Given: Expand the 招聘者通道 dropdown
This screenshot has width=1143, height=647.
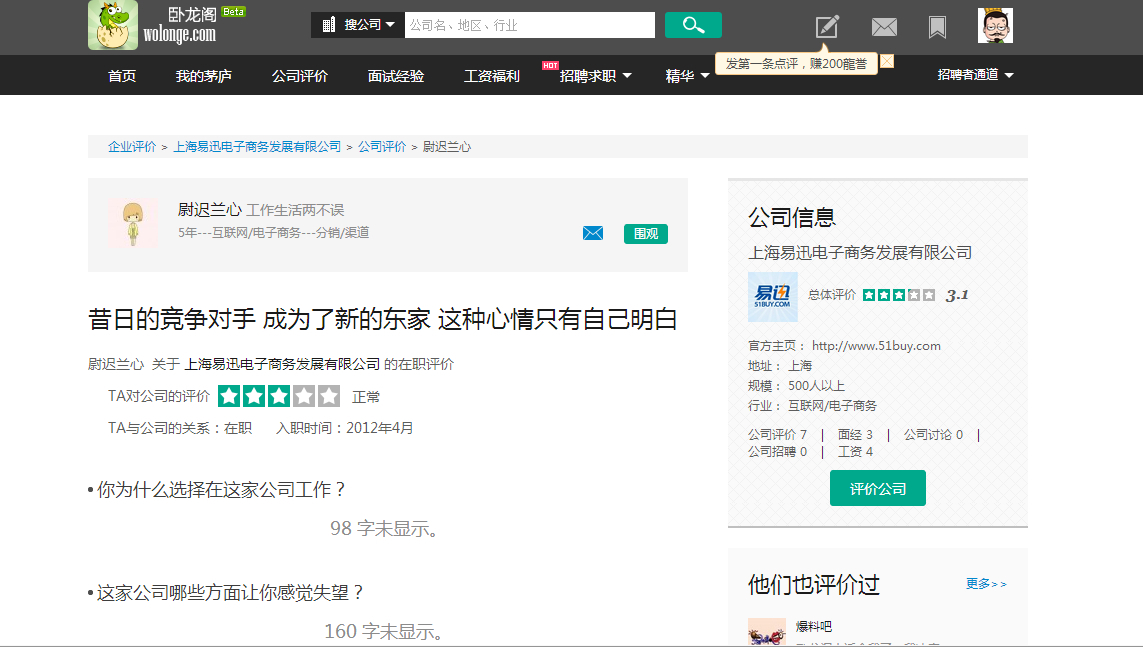Looking at the screenshot, I should 975,75.
